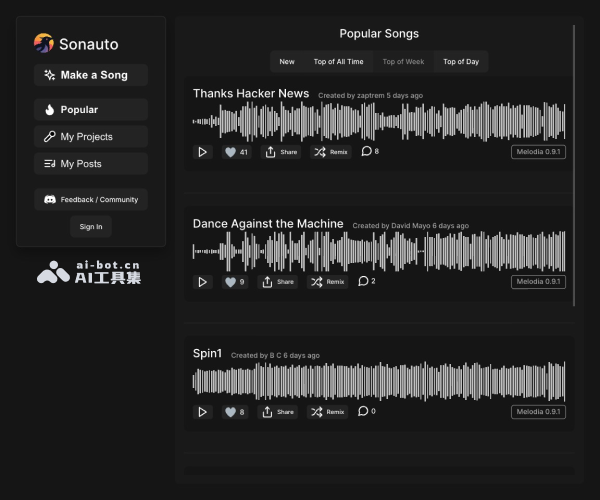Share the Spin1 song
Viewport: 600px width, 500px height.
point(280,412)
